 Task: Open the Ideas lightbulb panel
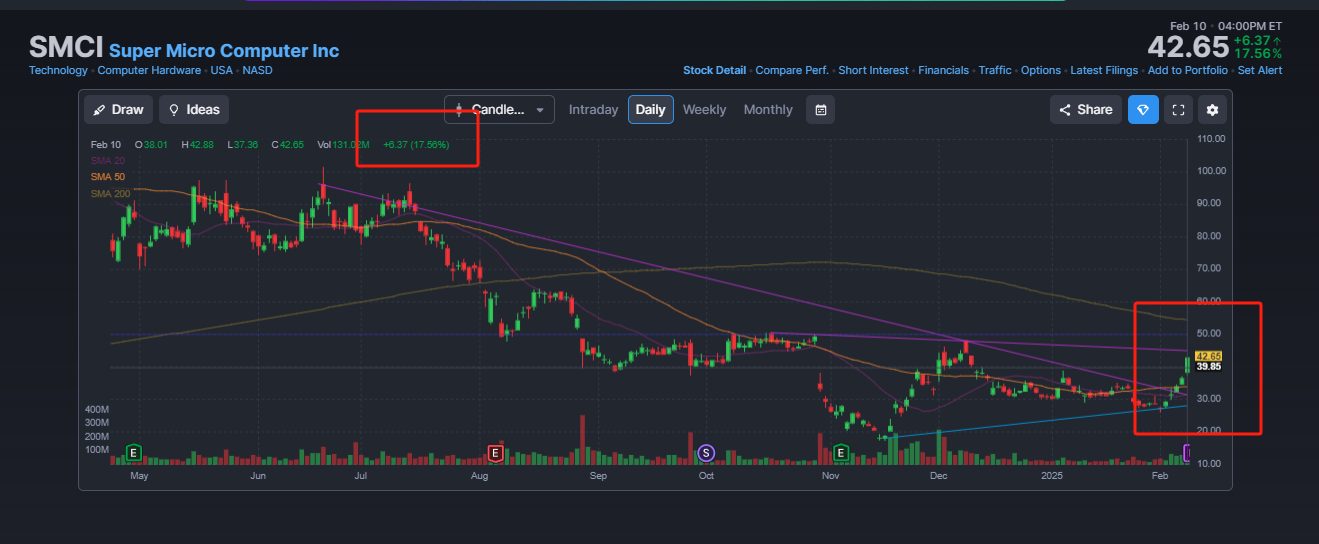194,110
